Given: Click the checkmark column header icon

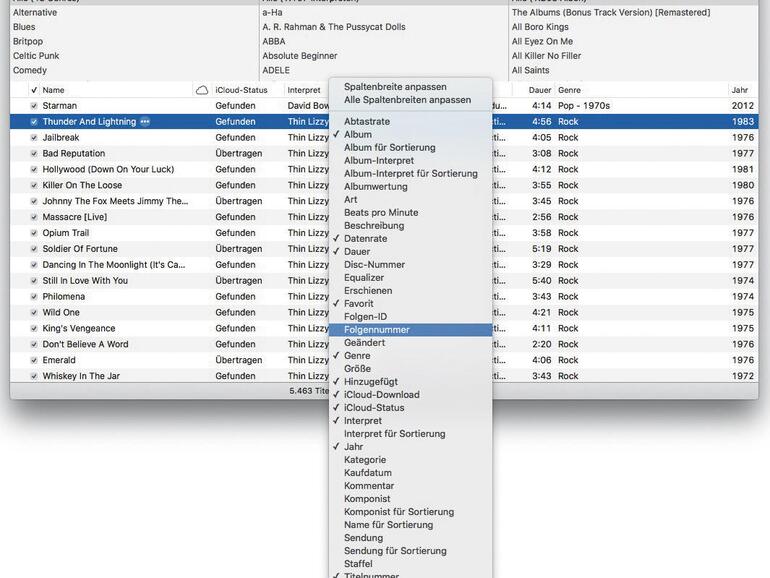Looking at the screenshot, I should 34,90.
